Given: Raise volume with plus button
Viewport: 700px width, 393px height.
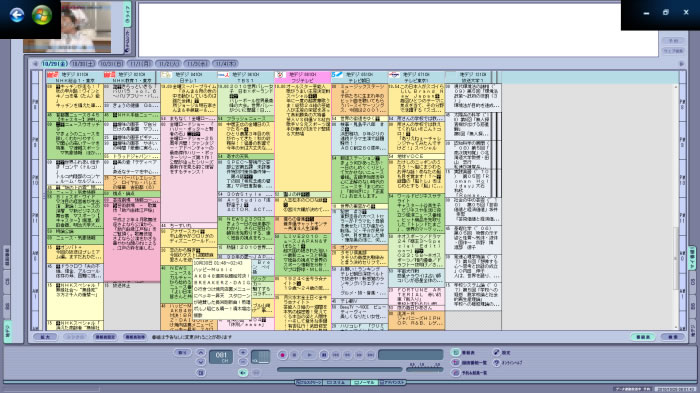Looking at the screenshot, I should pyautogui.click(x=243, y=352).
